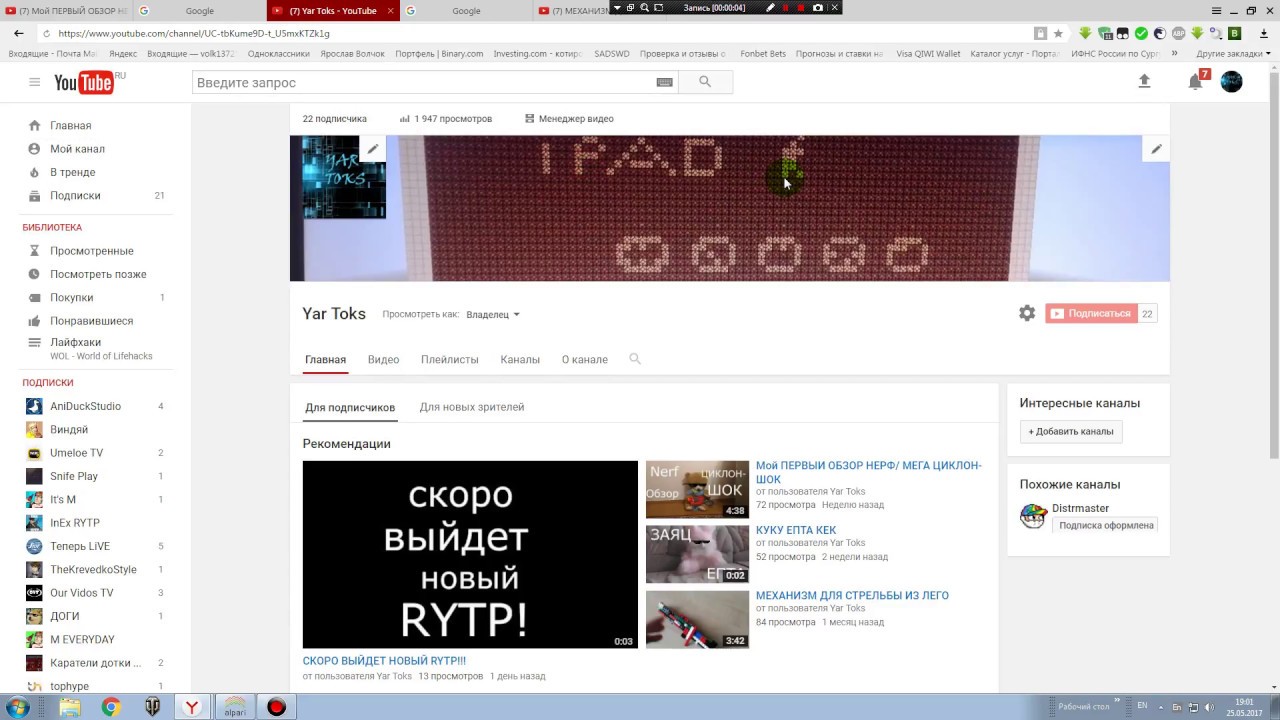Click the AniDuckStudio subscription icon
Screen dimensions: 1280x720
click(34, 406)
